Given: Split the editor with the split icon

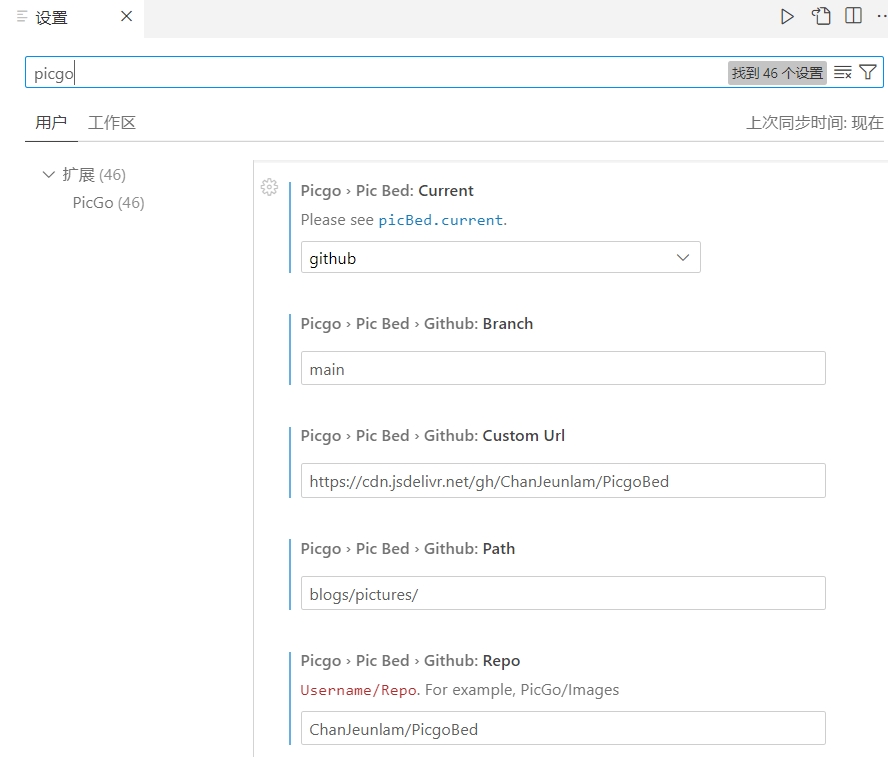Looking at the screenshot, I should pos(853,16).
